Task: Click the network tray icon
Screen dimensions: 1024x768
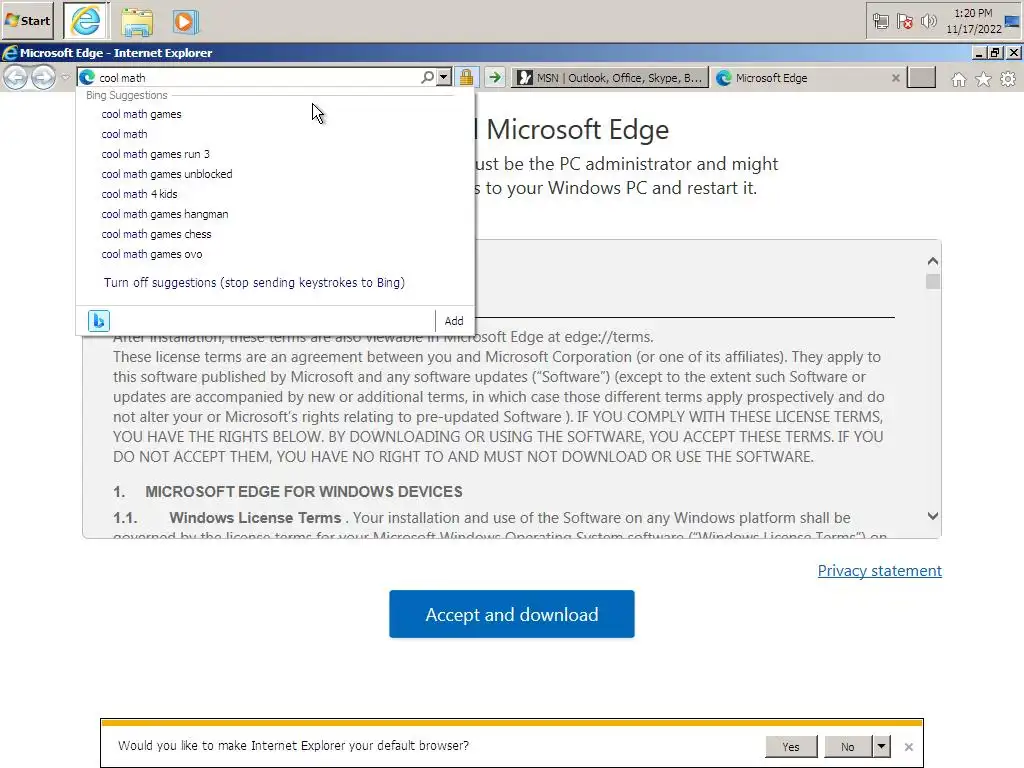Action: tap(880, 22)
